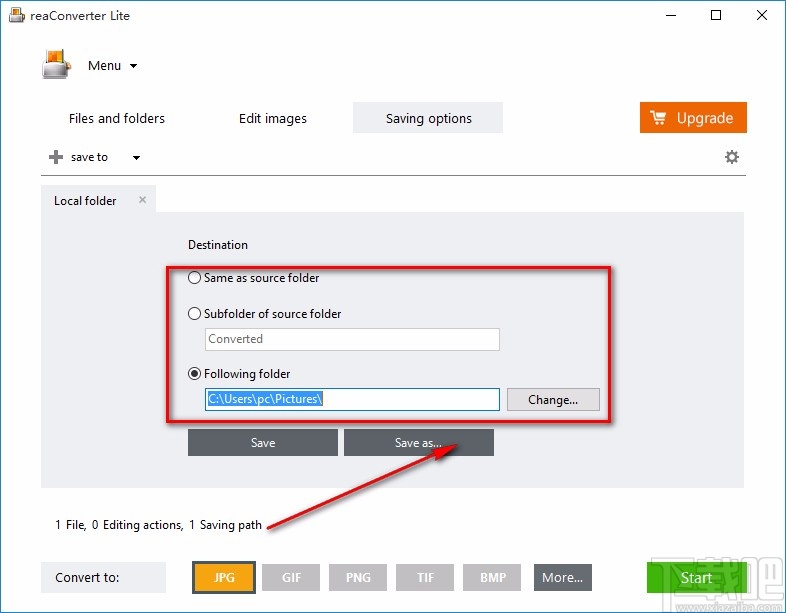Click the C:\Users\pc\Pictures\ path field
The image size is (786, 613).
coord(352,399)
